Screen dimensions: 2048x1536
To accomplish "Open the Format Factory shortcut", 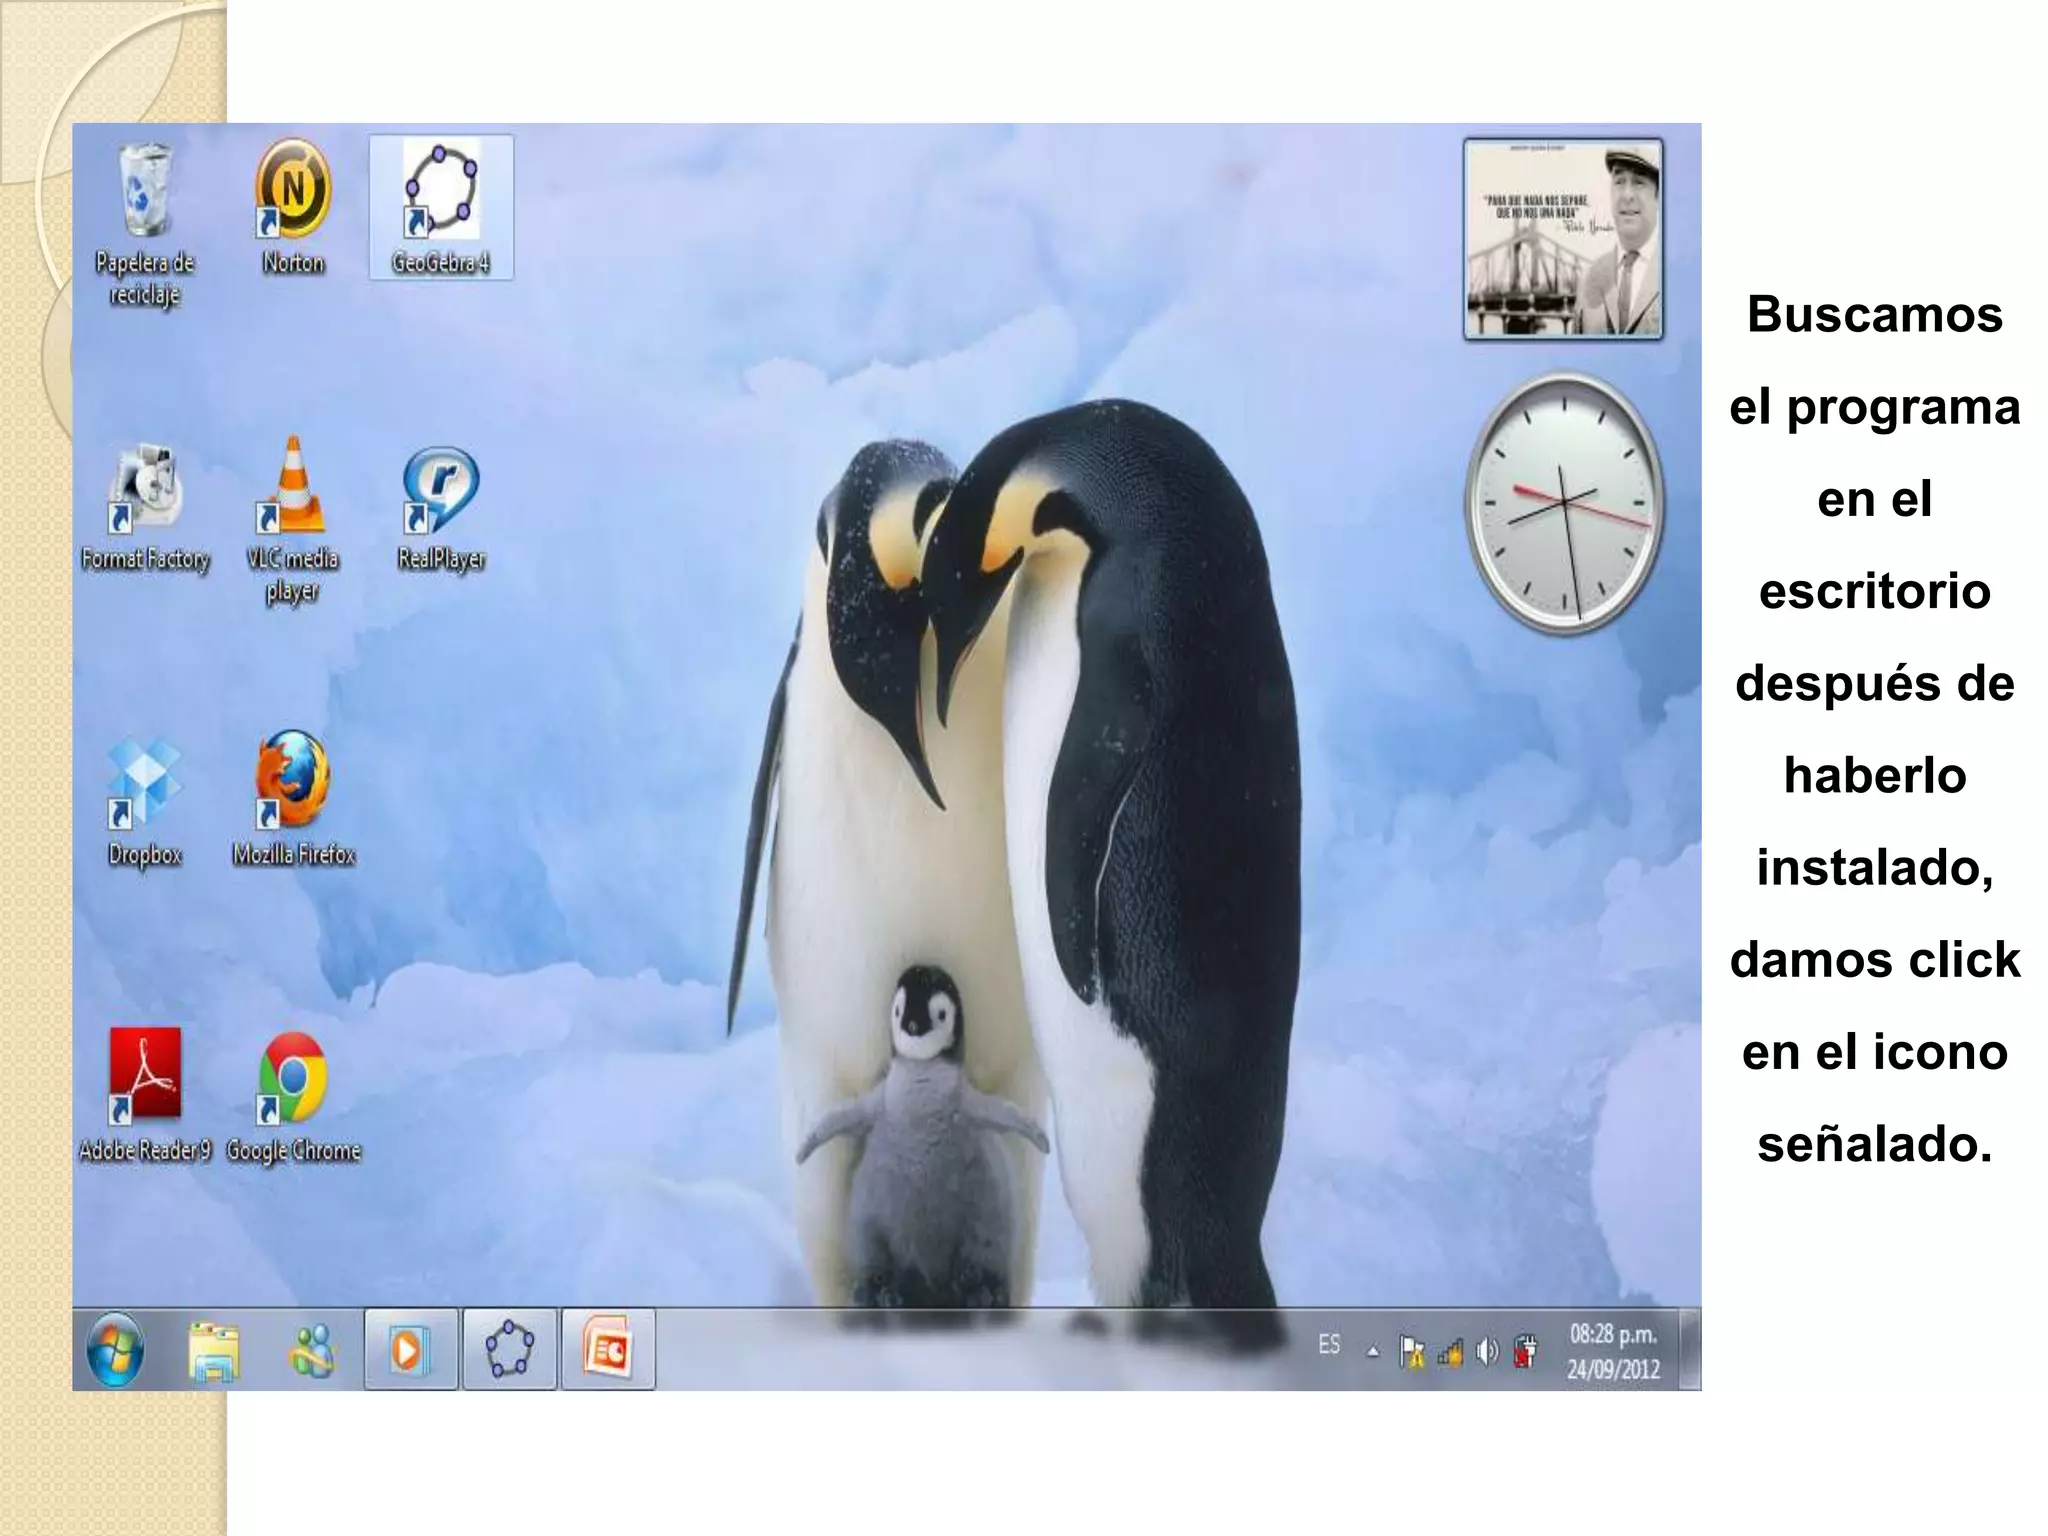I will click(x=145, y=506).
